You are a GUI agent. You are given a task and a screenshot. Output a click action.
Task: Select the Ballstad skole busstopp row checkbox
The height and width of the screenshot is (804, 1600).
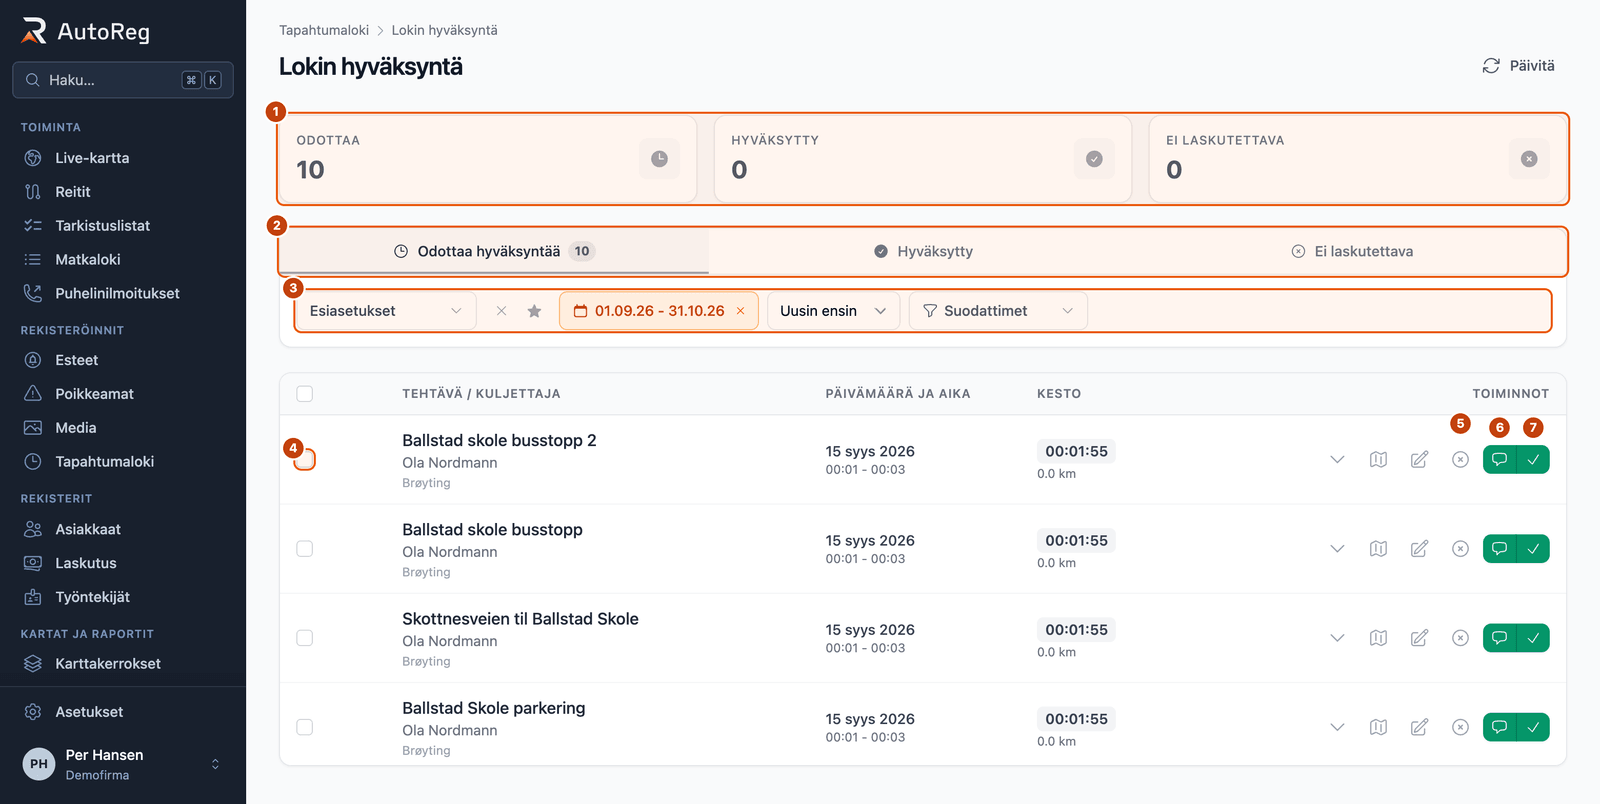tap(305, 549)
